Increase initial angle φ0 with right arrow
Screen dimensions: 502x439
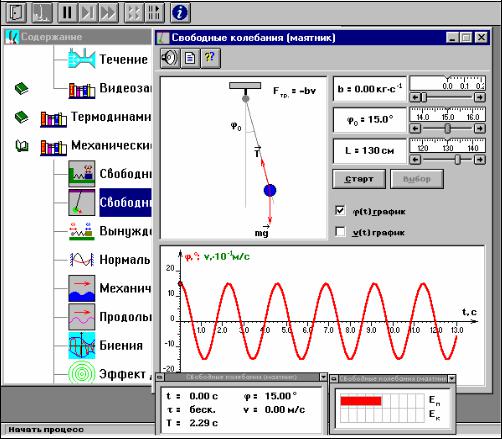point(479,128)
